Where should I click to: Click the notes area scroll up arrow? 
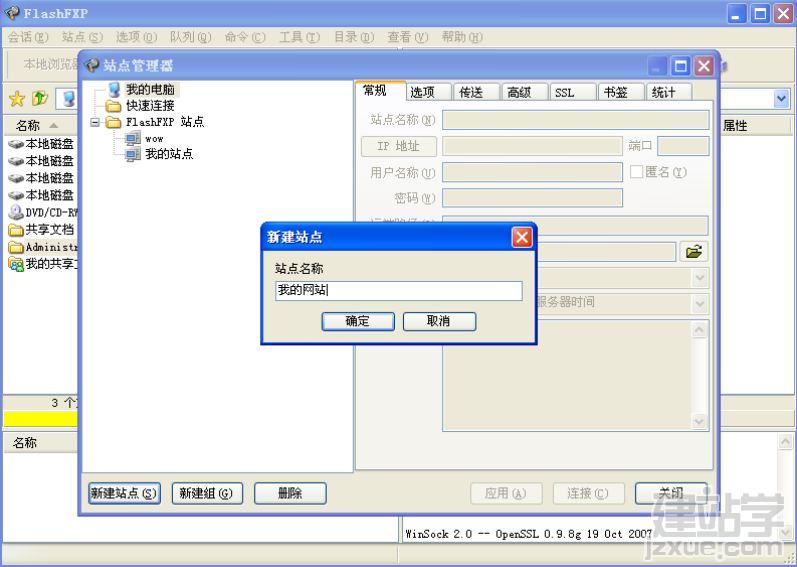pos(699,330)
